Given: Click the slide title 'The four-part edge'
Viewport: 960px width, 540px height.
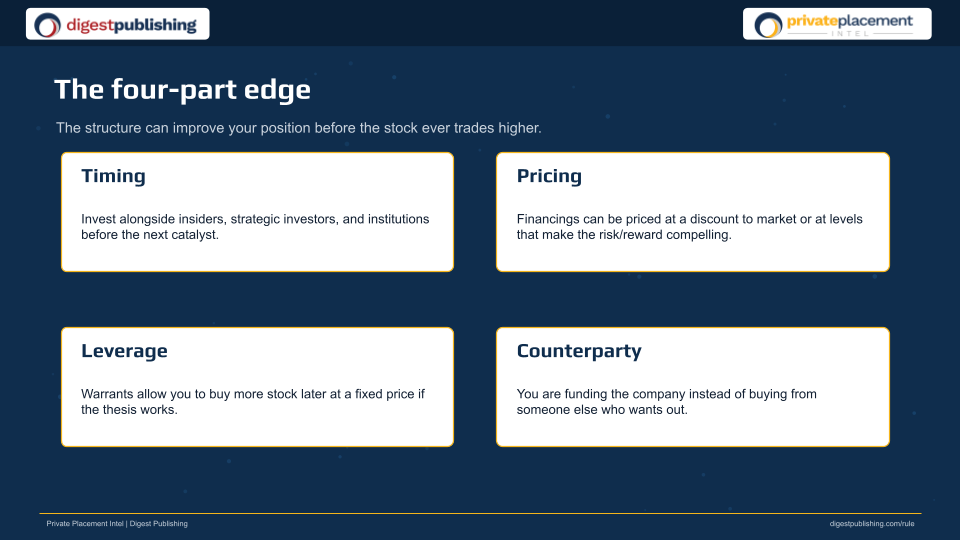Looking at the screenshot, I should pos(182,89).
